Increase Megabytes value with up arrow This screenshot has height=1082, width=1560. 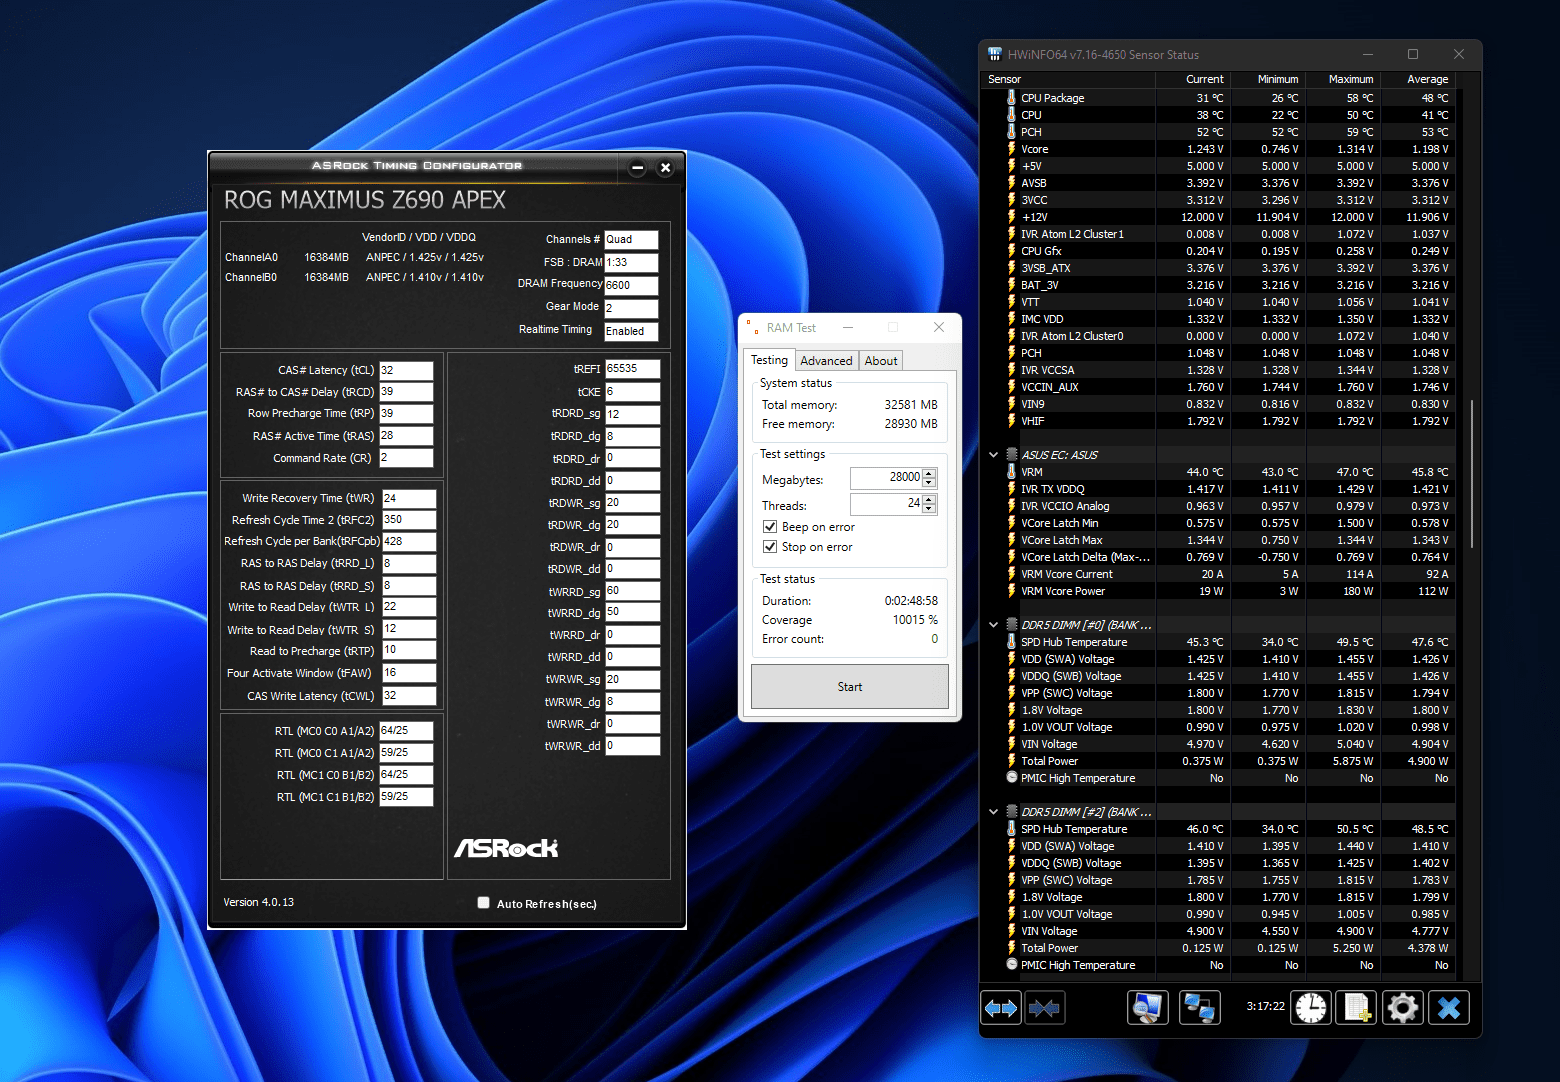pos(930,474)
